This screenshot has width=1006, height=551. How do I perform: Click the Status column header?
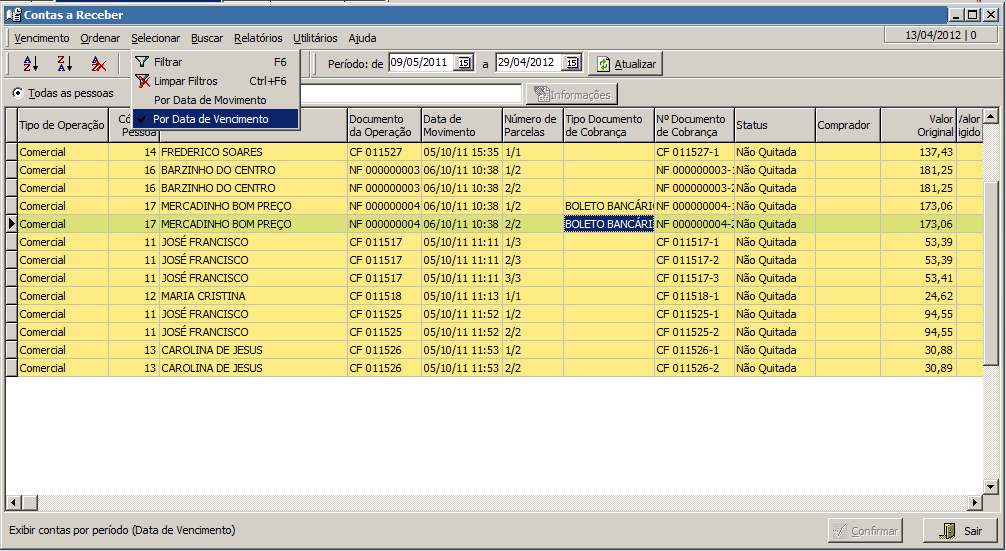point(775,125)
